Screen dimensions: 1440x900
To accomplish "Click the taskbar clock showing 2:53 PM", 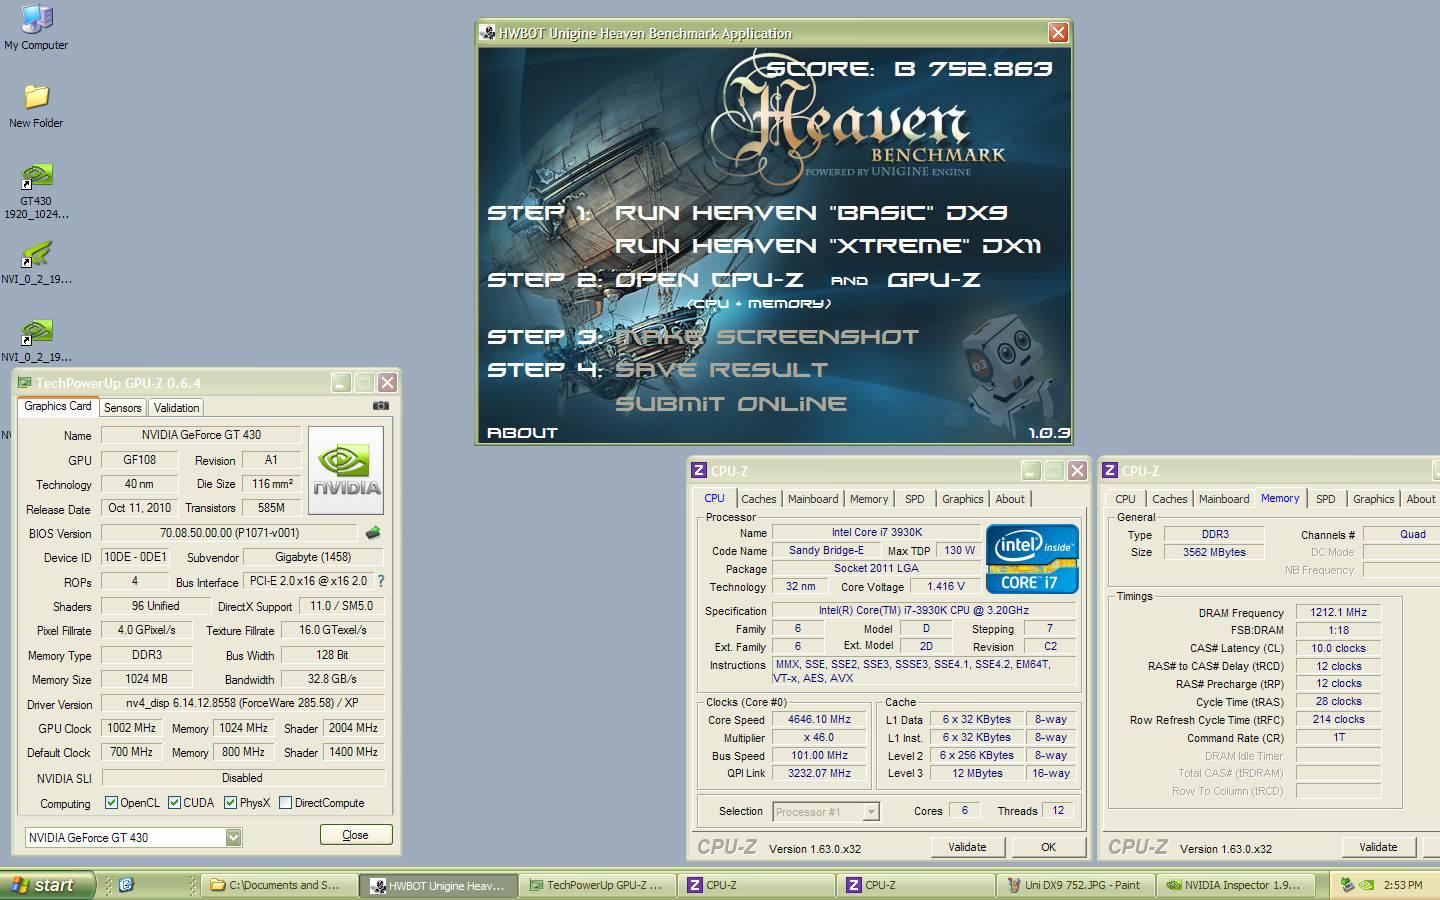I will [x=1403, y=885].
